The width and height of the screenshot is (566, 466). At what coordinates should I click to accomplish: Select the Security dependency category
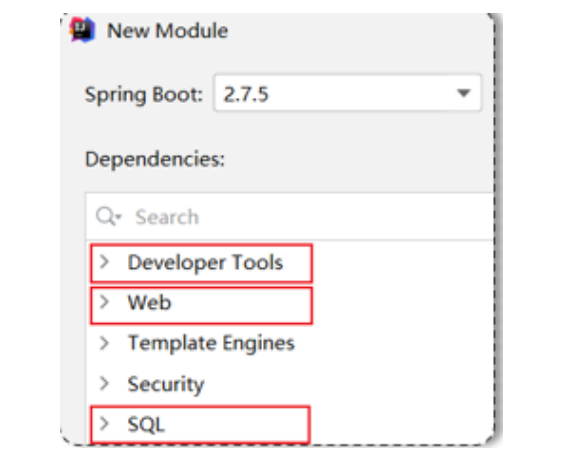click(x=166, y=384)
